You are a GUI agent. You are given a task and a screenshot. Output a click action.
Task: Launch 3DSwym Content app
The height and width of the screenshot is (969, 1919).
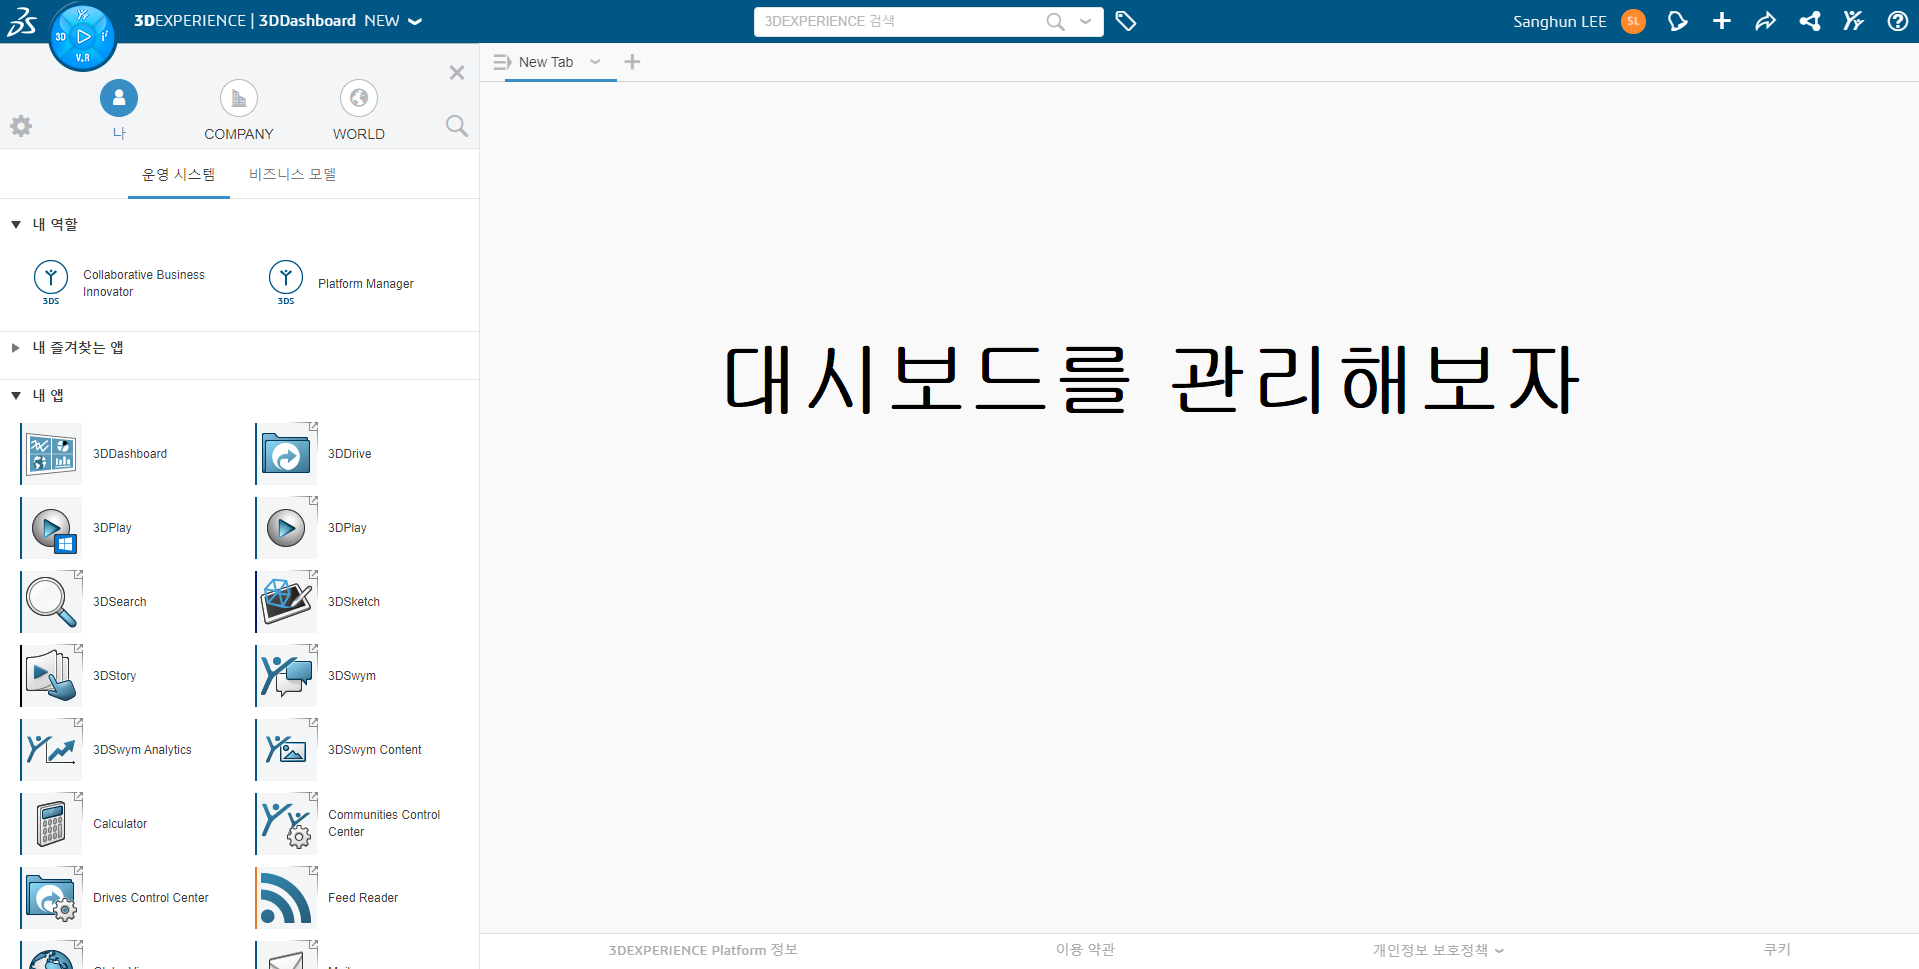click(x=286, y=750)
